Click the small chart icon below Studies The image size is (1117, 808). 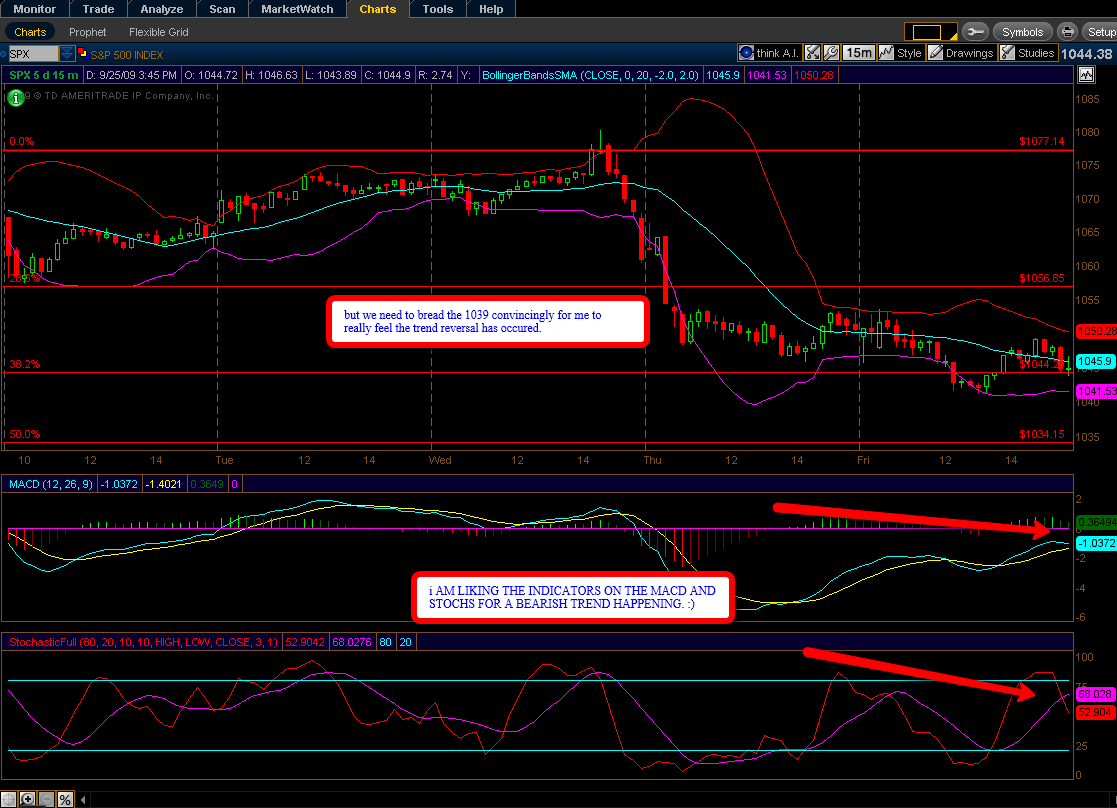[1084, 75]
